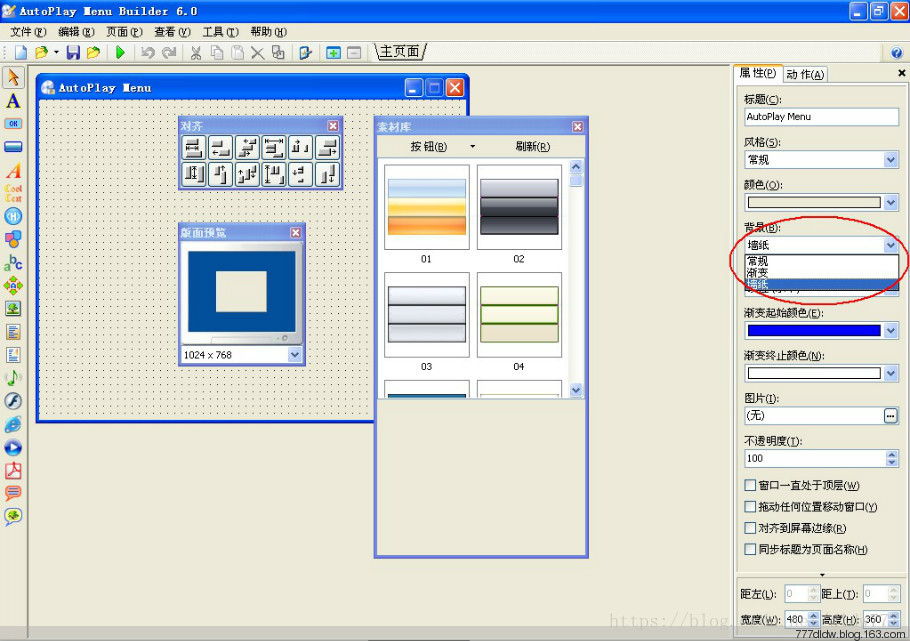Select the media player tool
The width and height of the screenshot is (910, 641).
coord(13,448)
